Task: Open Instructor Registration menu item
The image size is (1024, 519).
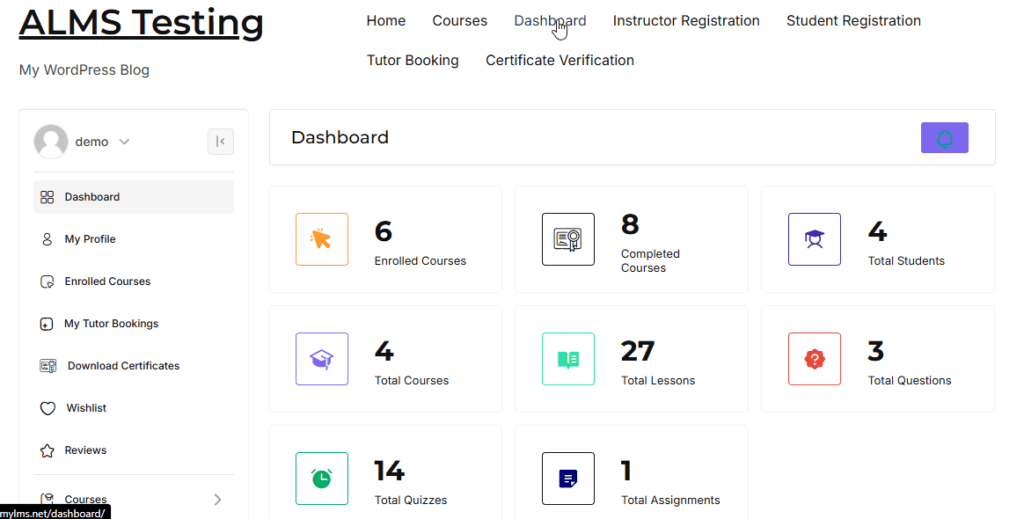Action: click(x=686, y=21)
